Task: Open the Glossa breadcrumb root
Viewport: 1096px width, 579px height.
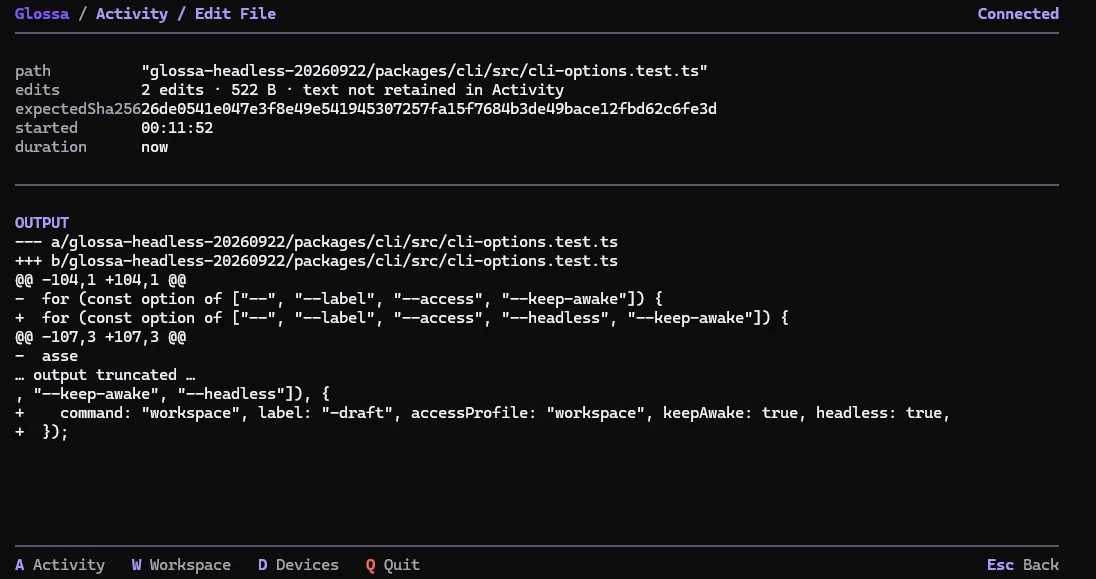Action: click(x=42, y=14)
